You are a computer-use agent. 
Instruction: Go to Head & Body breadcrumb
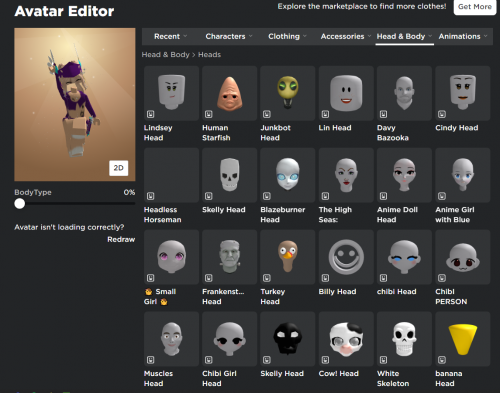(x=165, y=55)
